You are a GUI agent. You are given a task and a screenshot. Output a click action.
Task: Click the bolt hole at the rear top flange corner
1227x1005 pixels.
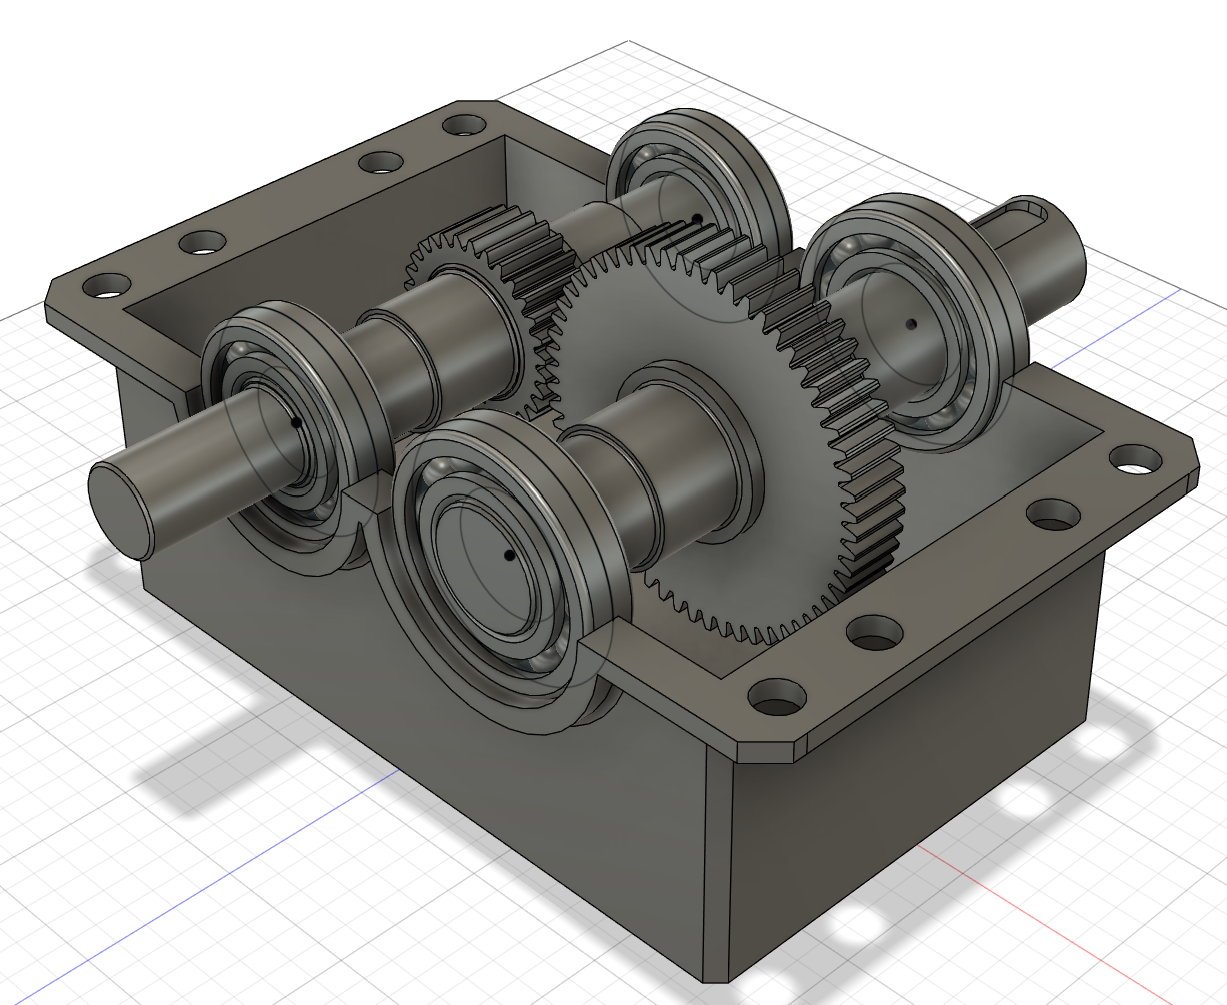[463, 127]
